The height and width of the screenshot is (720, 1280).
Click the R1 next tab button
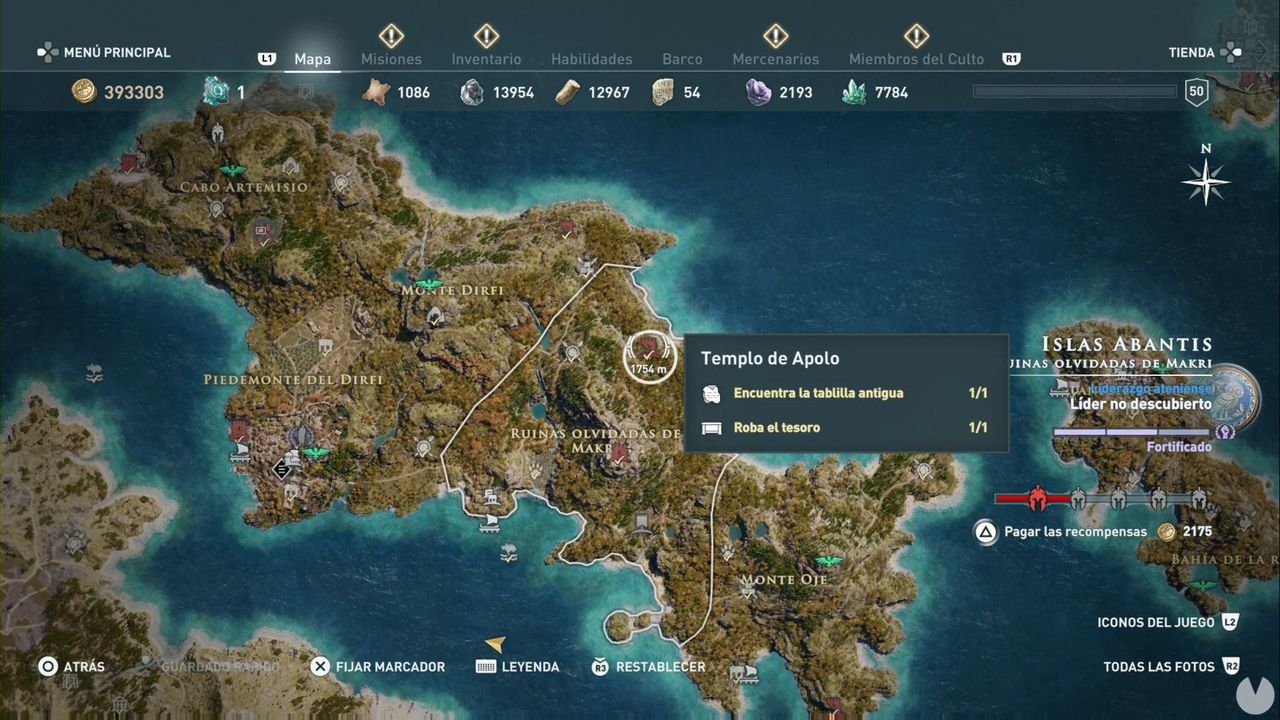pyautogui.click(x=1011, y=59)
